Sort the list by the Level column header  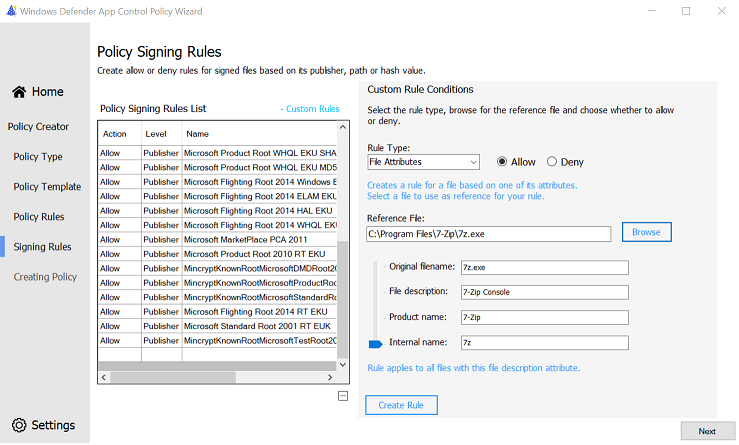[156, 133]
